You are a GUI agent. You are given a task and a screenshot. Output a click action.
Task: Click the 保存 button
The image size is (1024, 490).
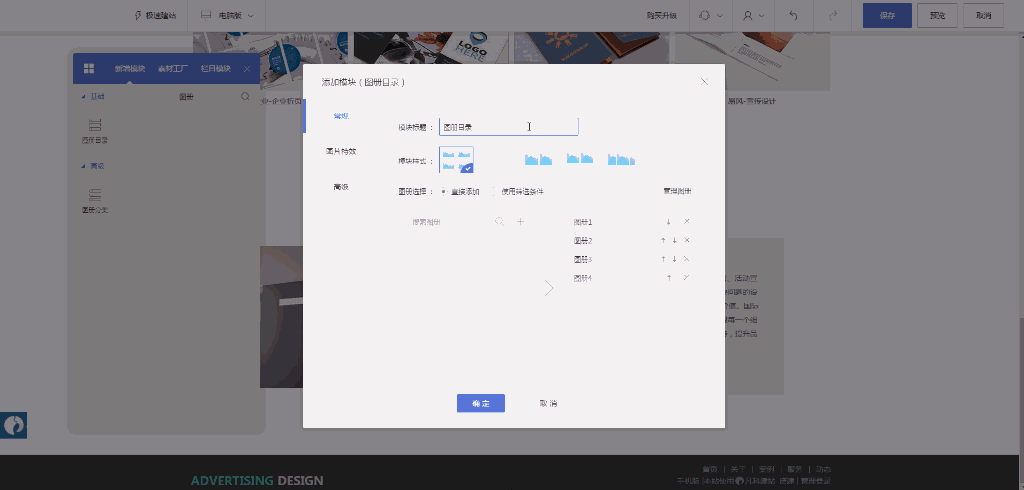pyautogui.click(x=887, y=15)
